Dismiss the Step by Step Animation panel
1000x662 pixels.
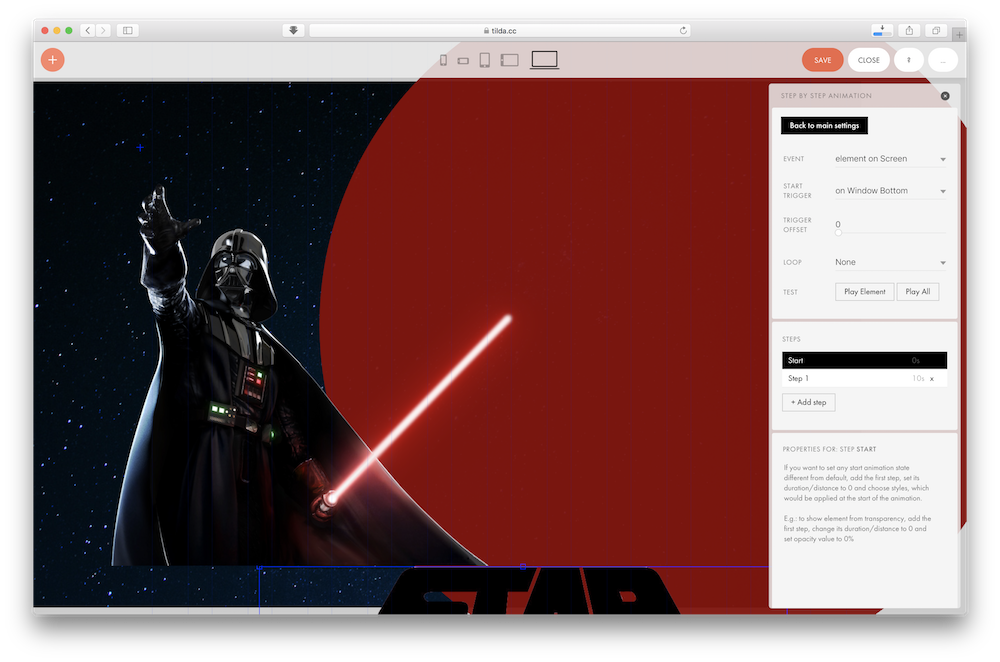coord(945,96)
